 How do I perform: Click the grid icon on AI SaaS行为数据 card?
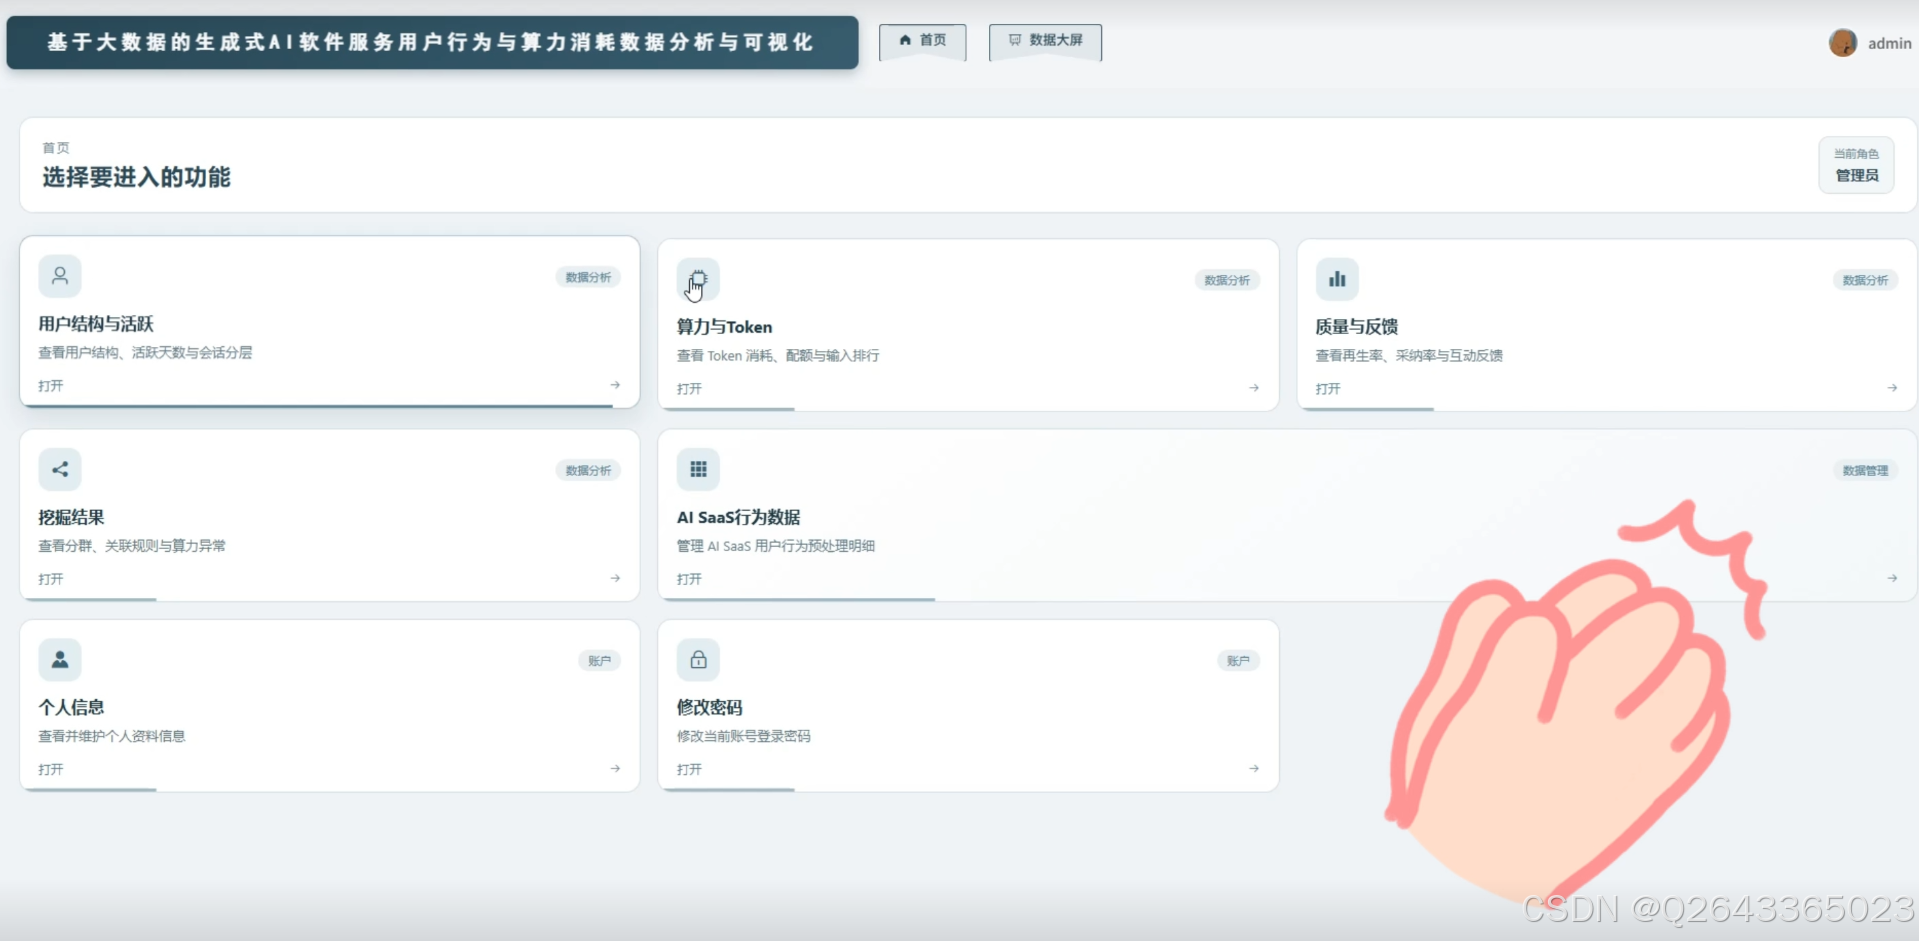coord(698,469)
